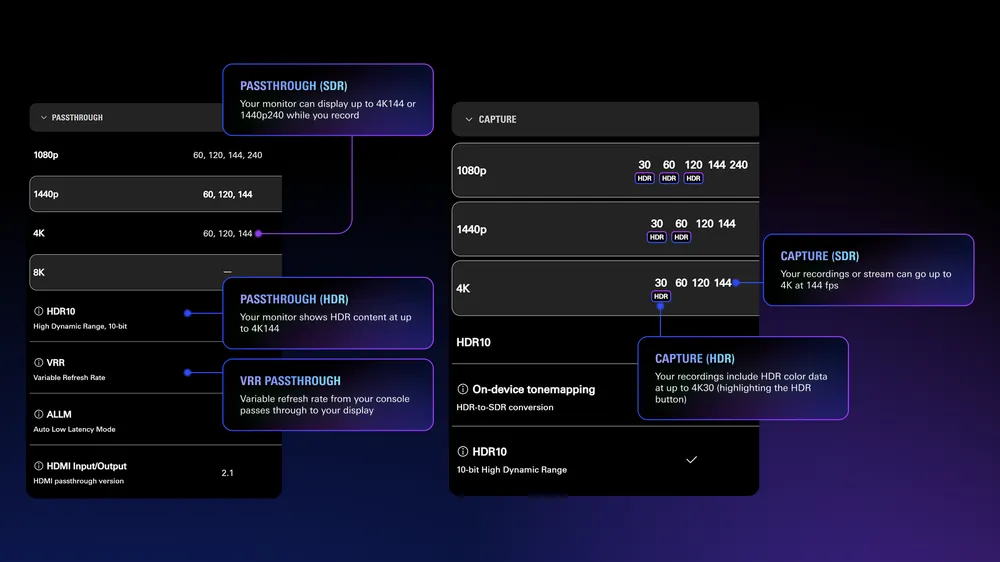Click the 120 value in capture 1440p
Image resolution: width=1000 pixels, height=562 pixels.
pos(705,223)
